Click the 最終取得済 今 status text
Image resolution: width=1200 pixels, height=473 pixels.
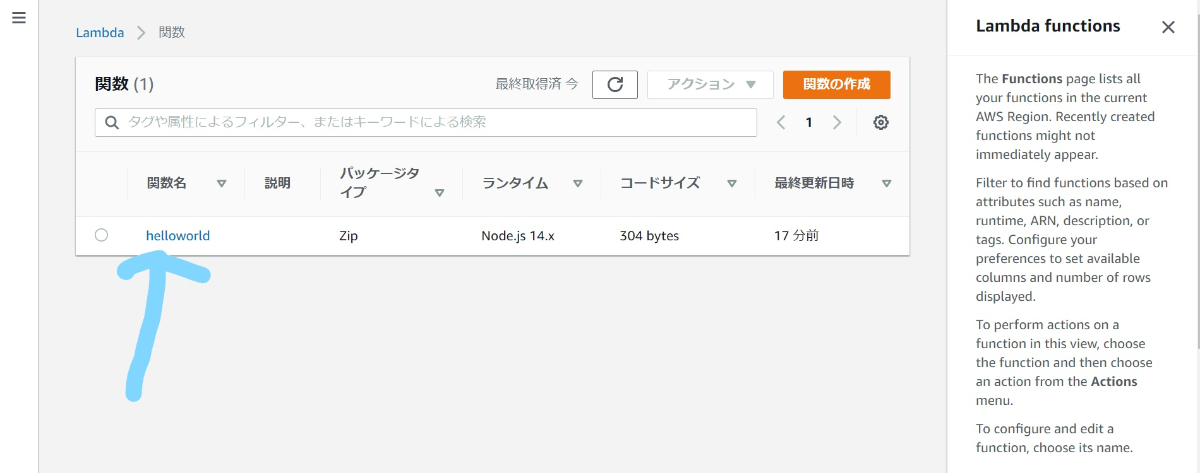(x=537, y=85)
